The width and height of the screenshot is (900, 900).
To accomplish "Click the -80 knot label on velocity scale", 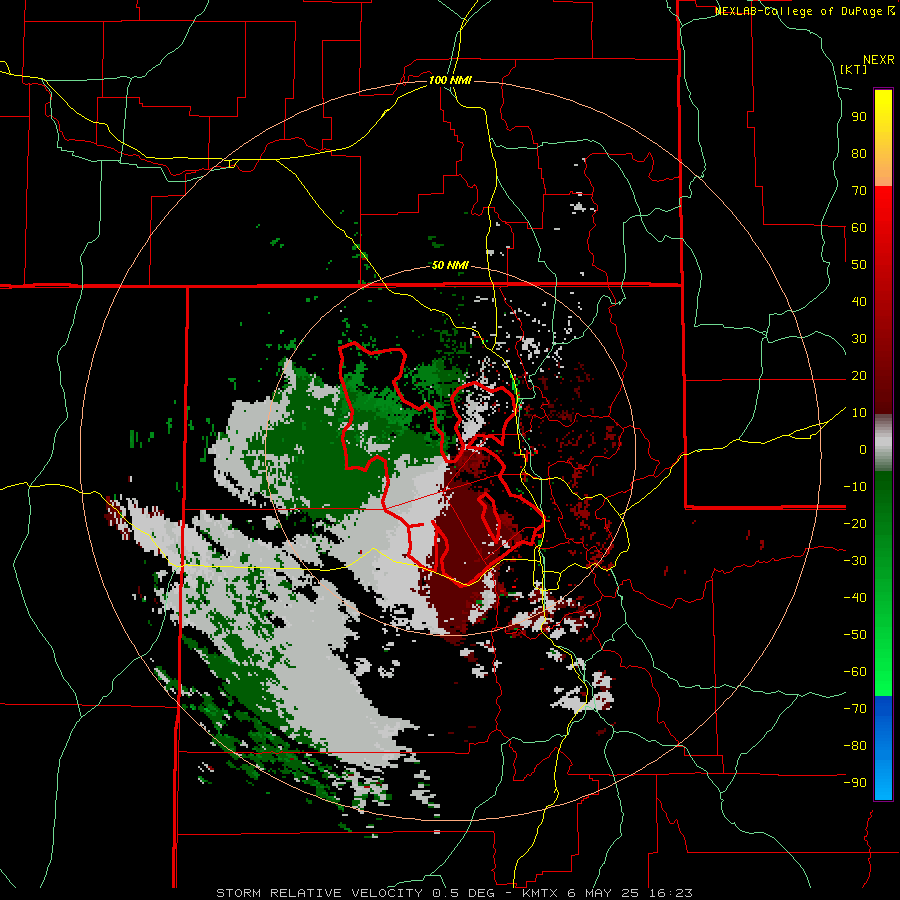I will click(x=855, y=746).
